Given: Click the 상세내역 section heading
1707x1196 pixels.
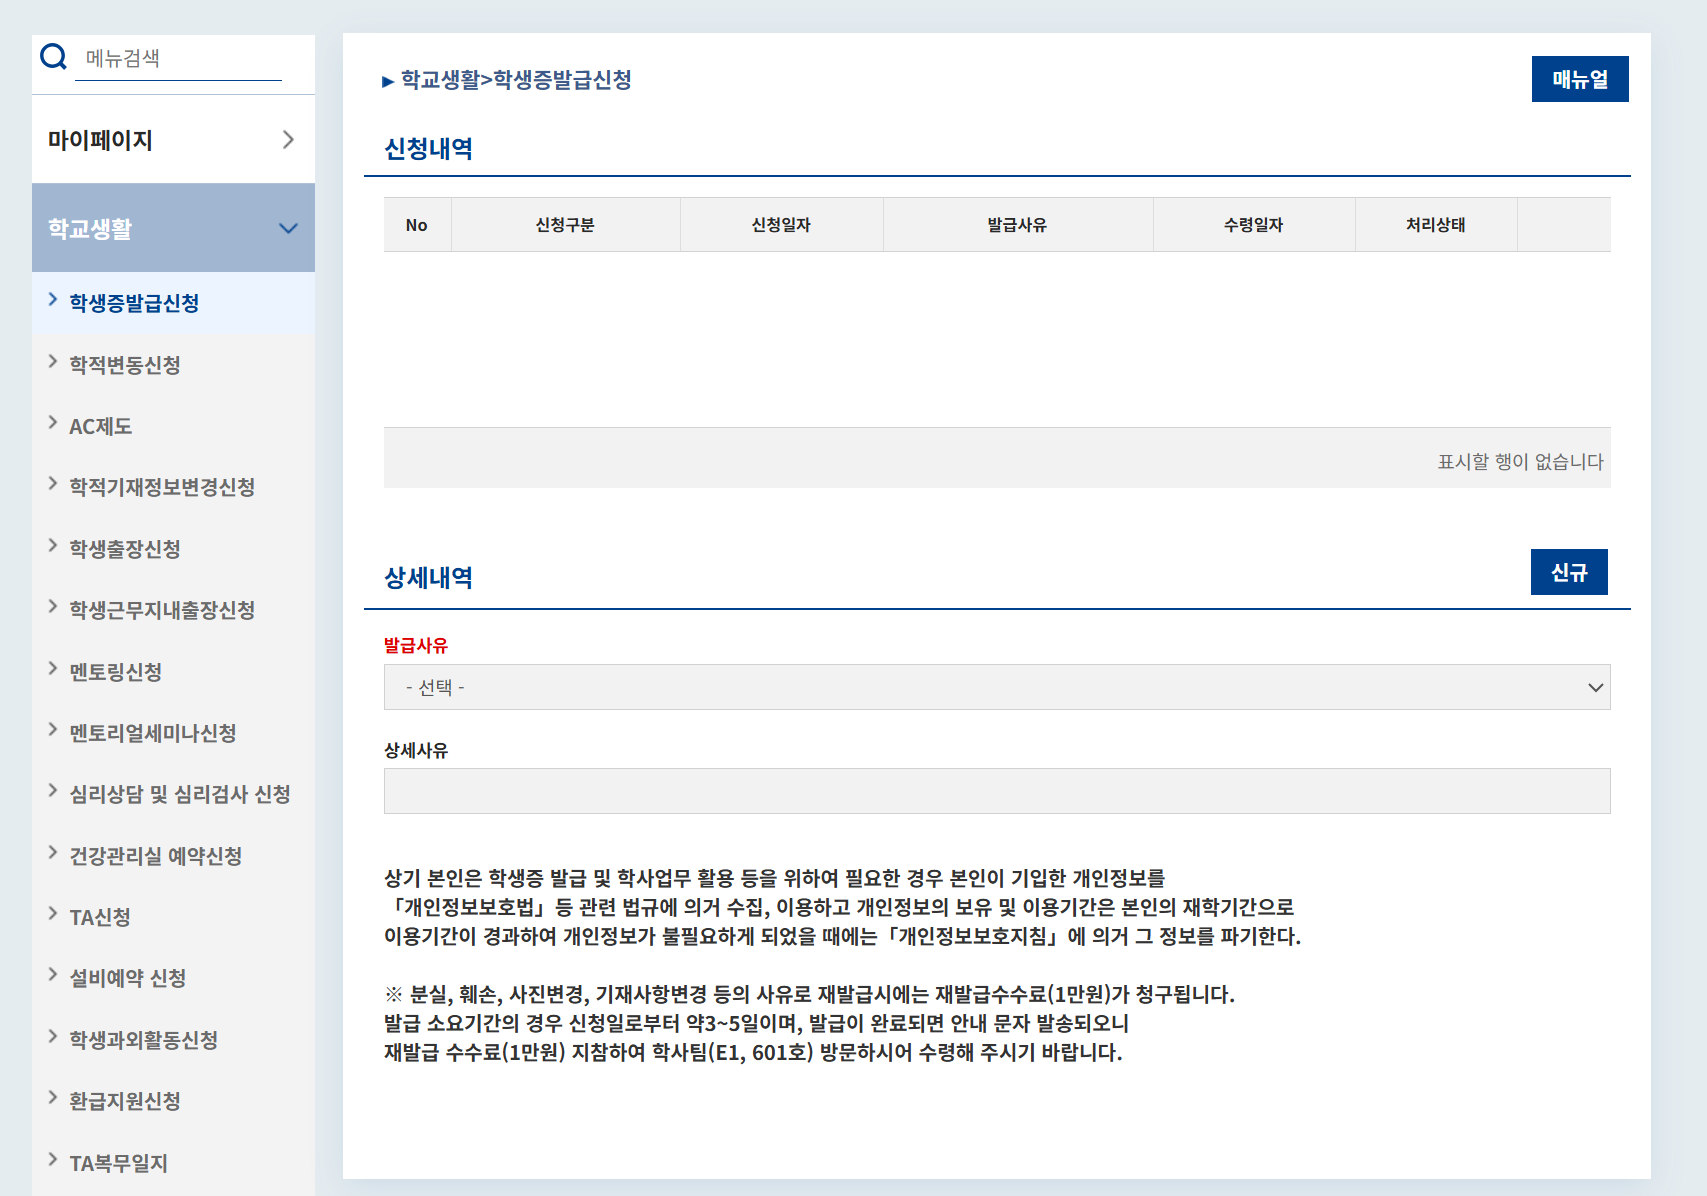Looking at the screenshot, I should pyautogui.click(x=429, y=578).
